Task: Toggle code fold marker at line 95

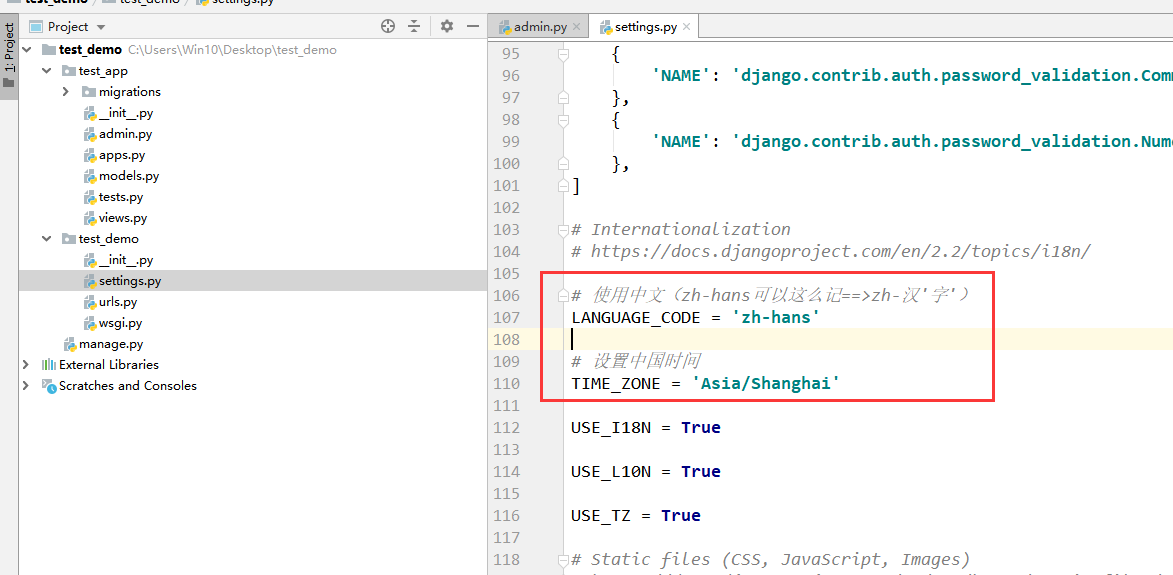Action: coord(563,54)
